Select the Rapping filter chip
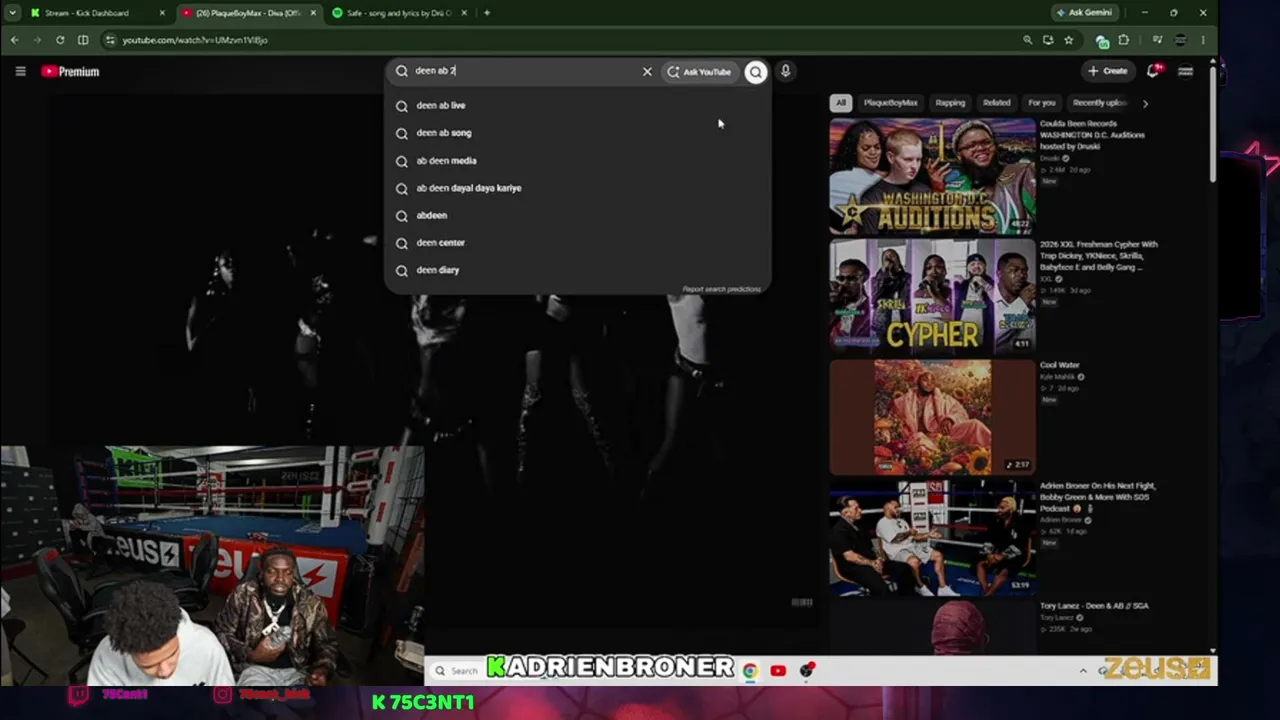This screenshot has width=1280, height=720. [x=950, y=103]
